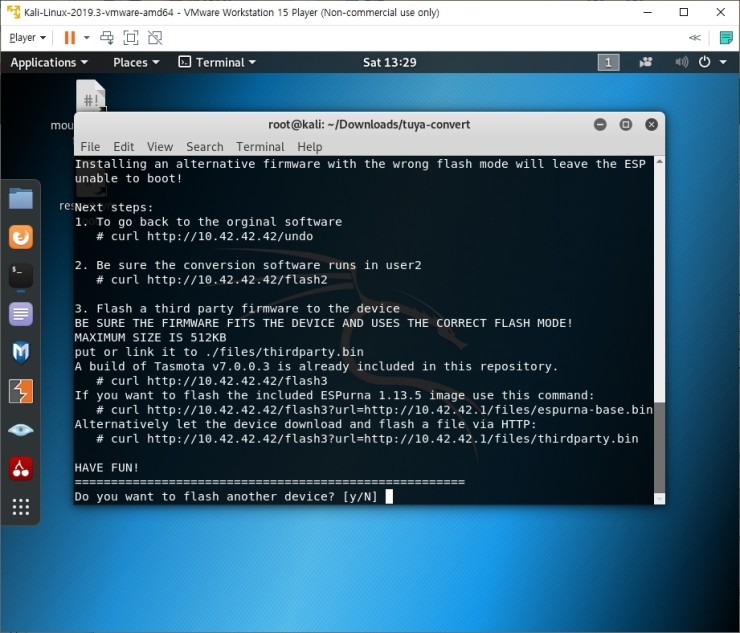The width and height of the screenshot is (740, 633).
Task: Click "Next steps:" text in terminal
Action: 114,208
